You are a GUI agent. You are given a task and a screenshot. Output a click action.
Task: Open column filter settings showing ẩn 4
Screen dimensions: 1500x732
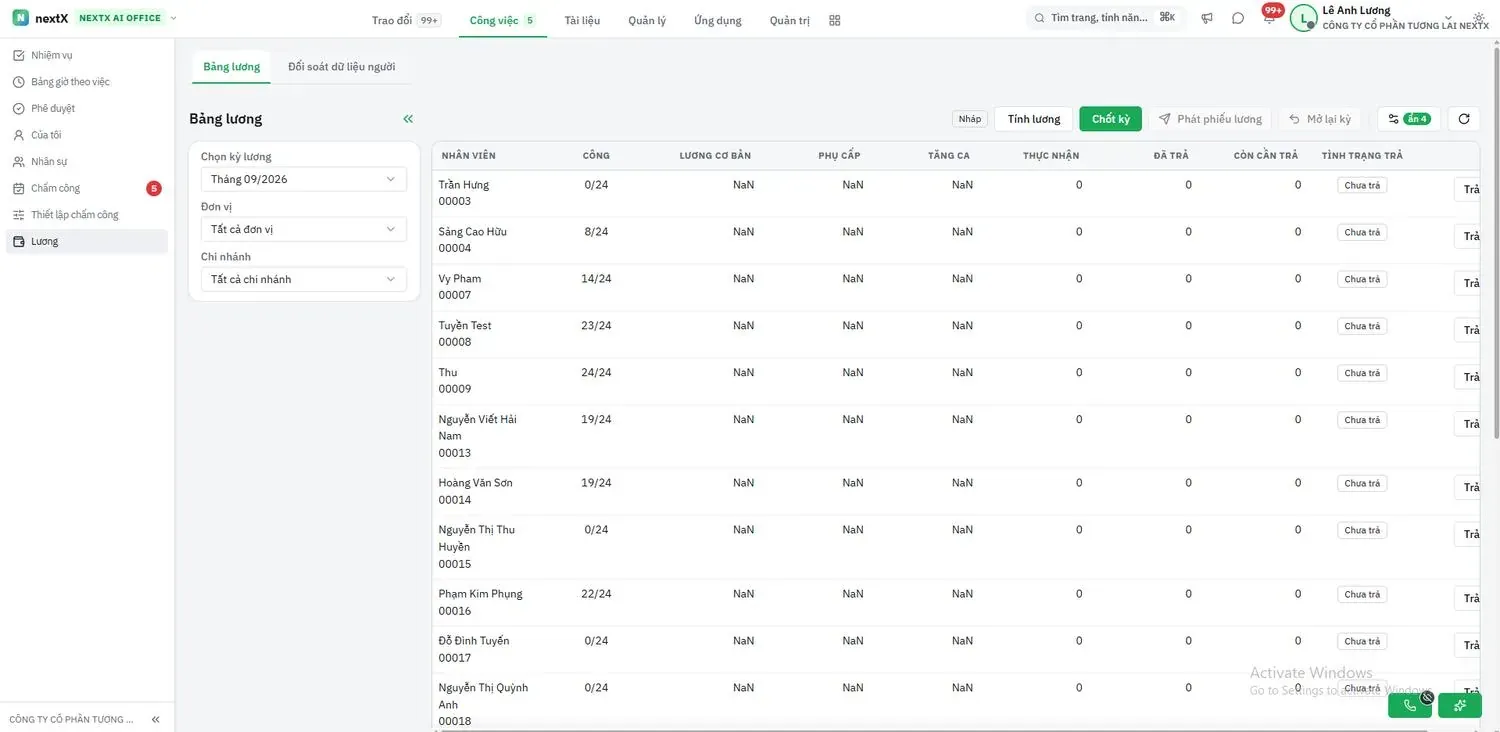pos(1408,119)
